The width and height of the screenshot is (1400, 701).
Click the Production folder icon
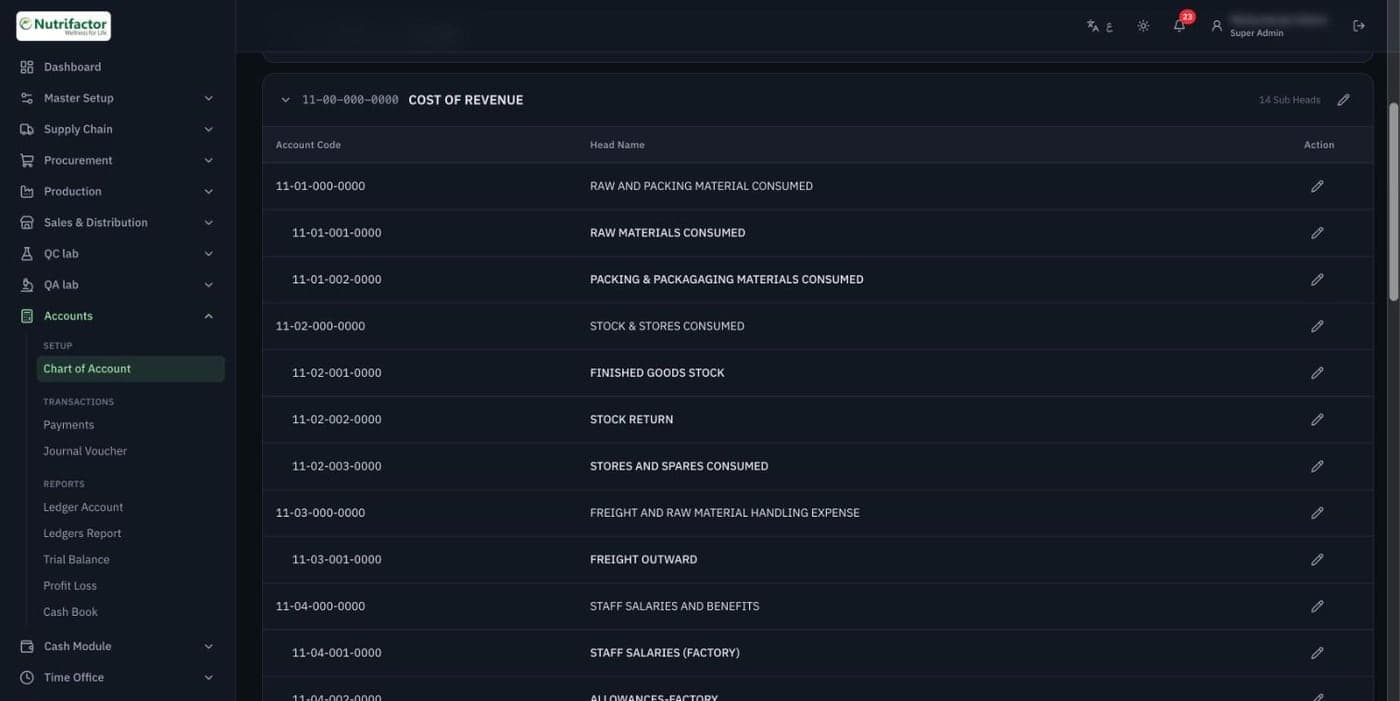[x=27, y=191]
